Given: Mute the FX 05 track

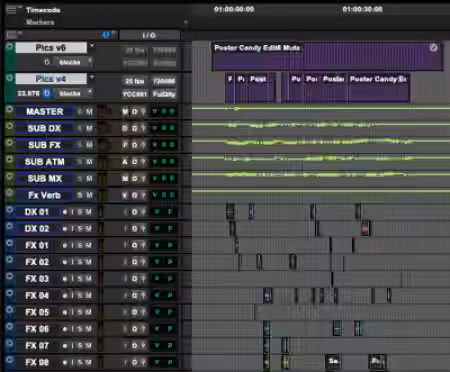Looking at the screenshot, I should (x=88, y=312).
